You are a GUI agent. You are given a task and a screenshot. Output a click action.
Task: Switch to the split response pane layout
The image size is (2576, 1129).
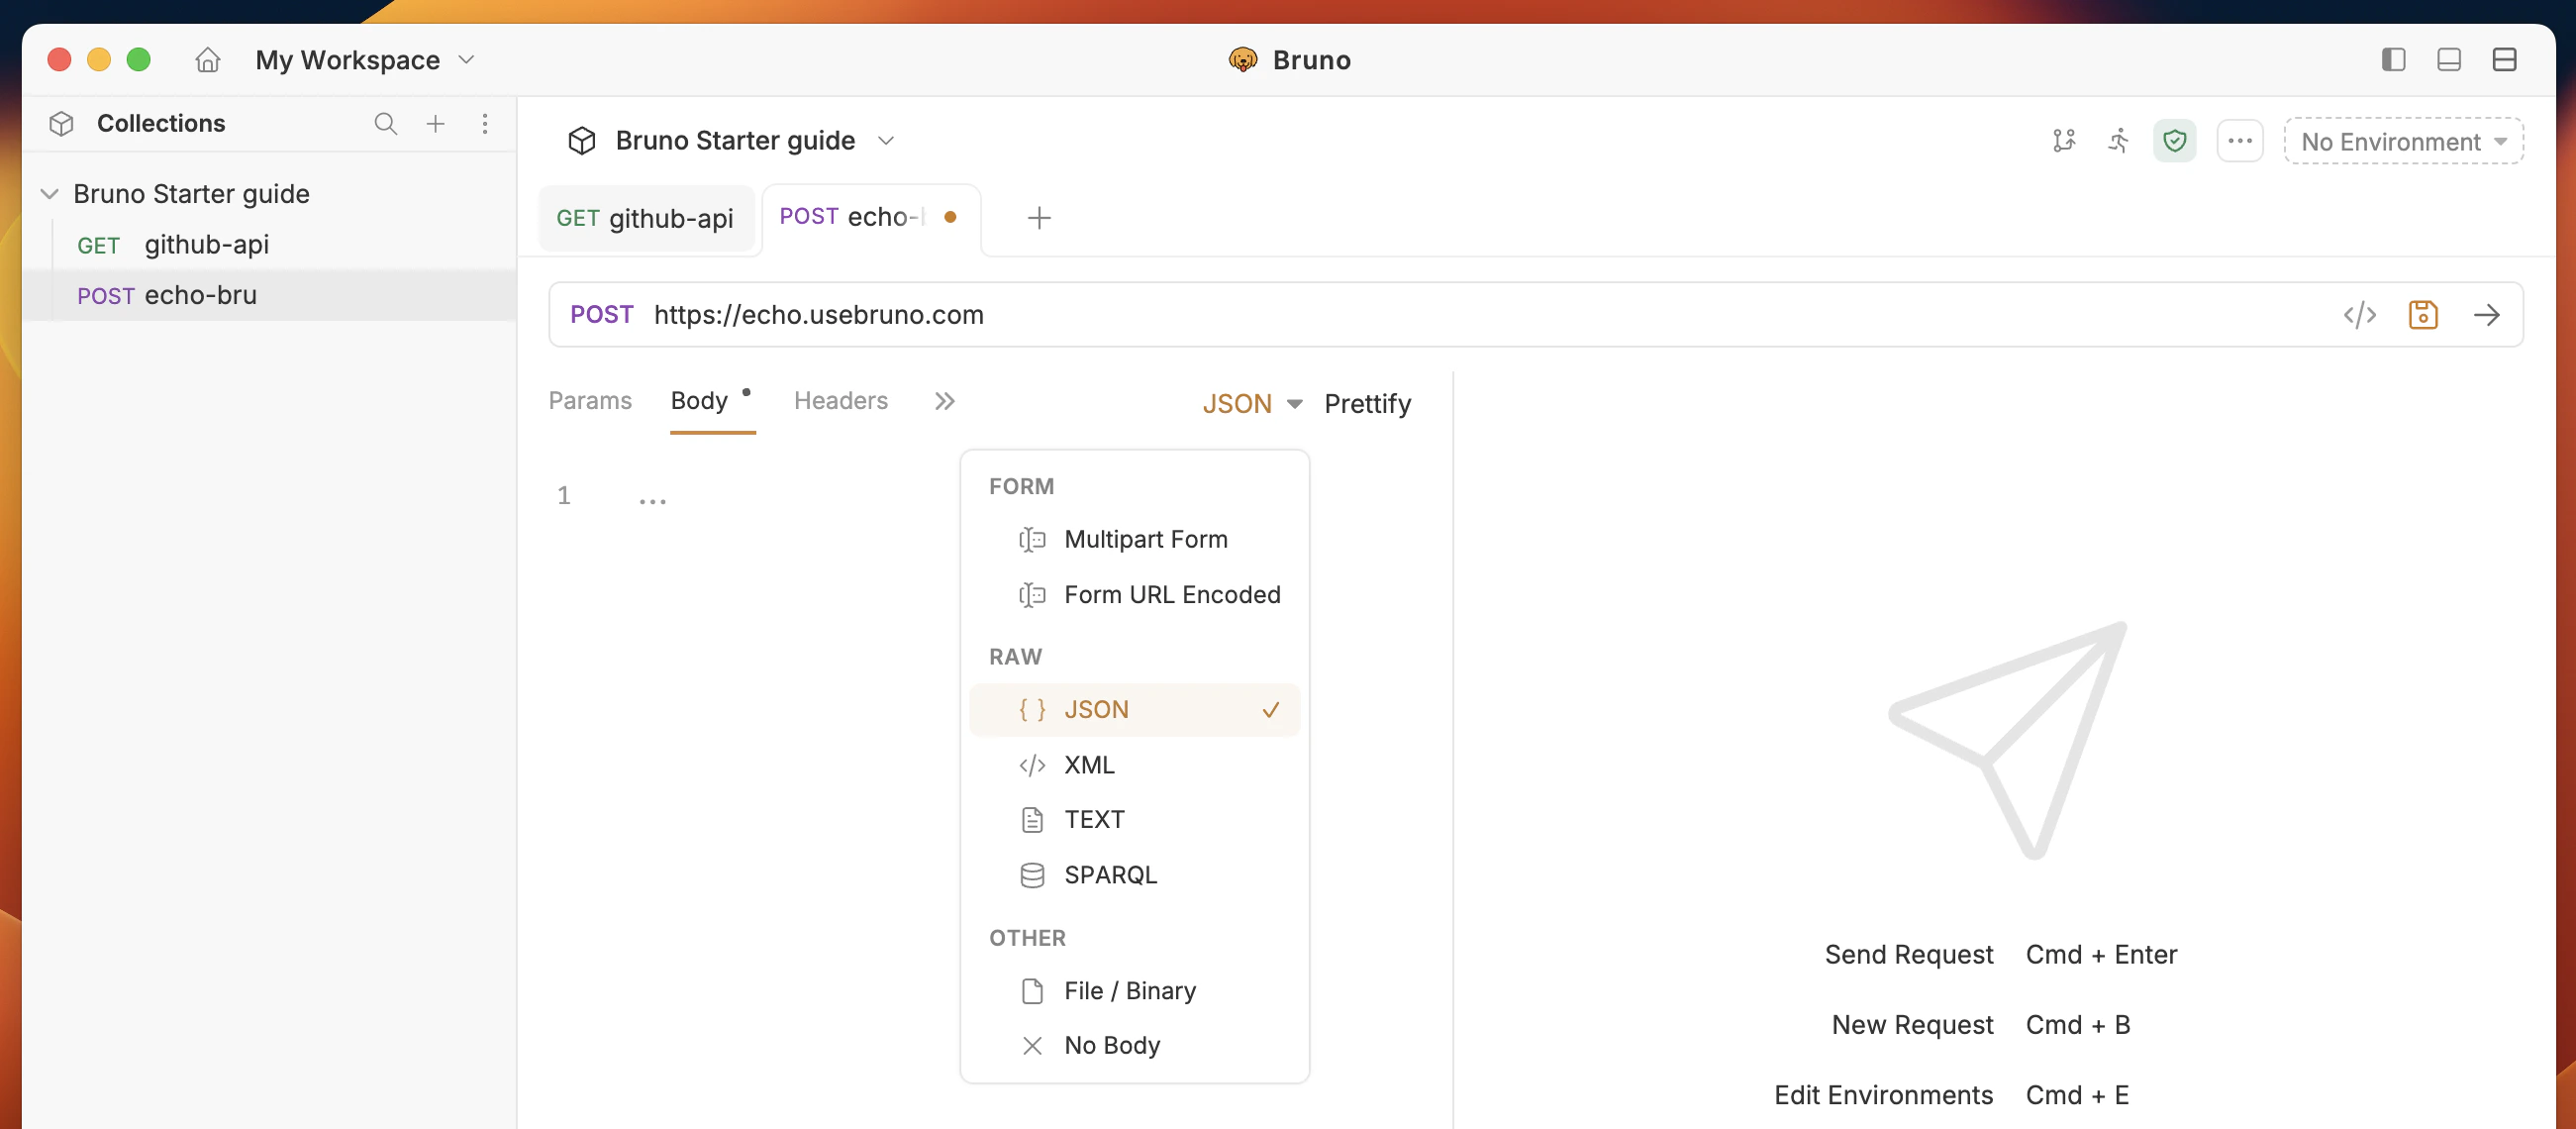tap(2504, 60)
